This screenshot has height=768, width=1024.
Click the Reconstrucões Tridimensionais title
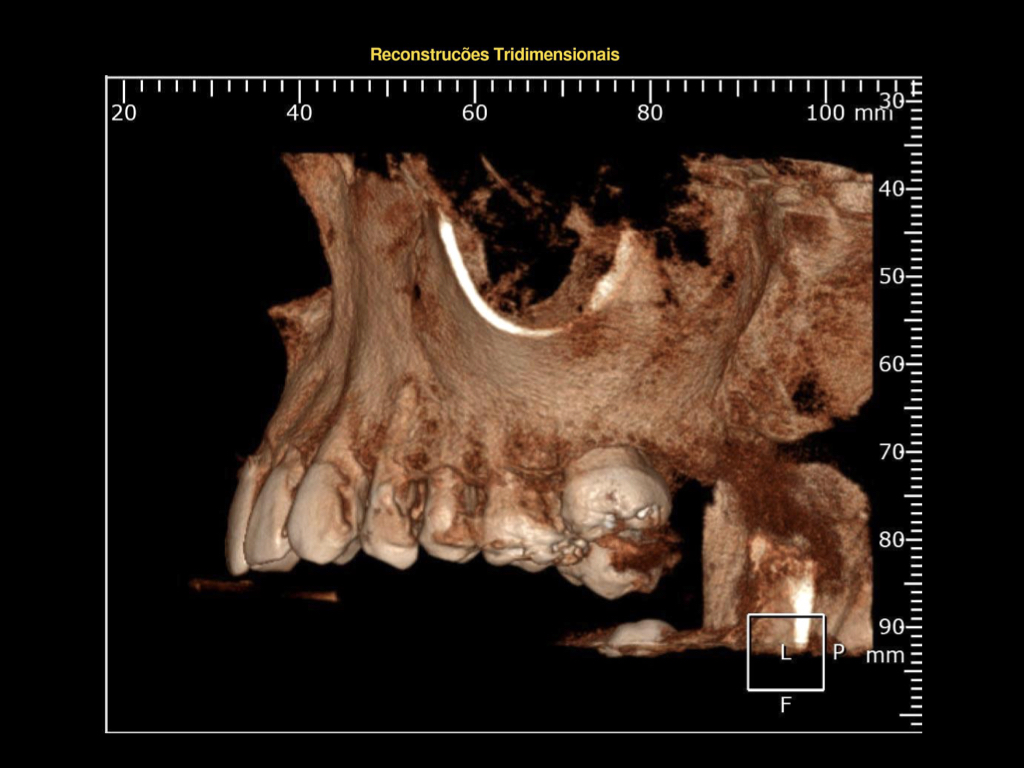pyautogui.click(x=494, y=54)
